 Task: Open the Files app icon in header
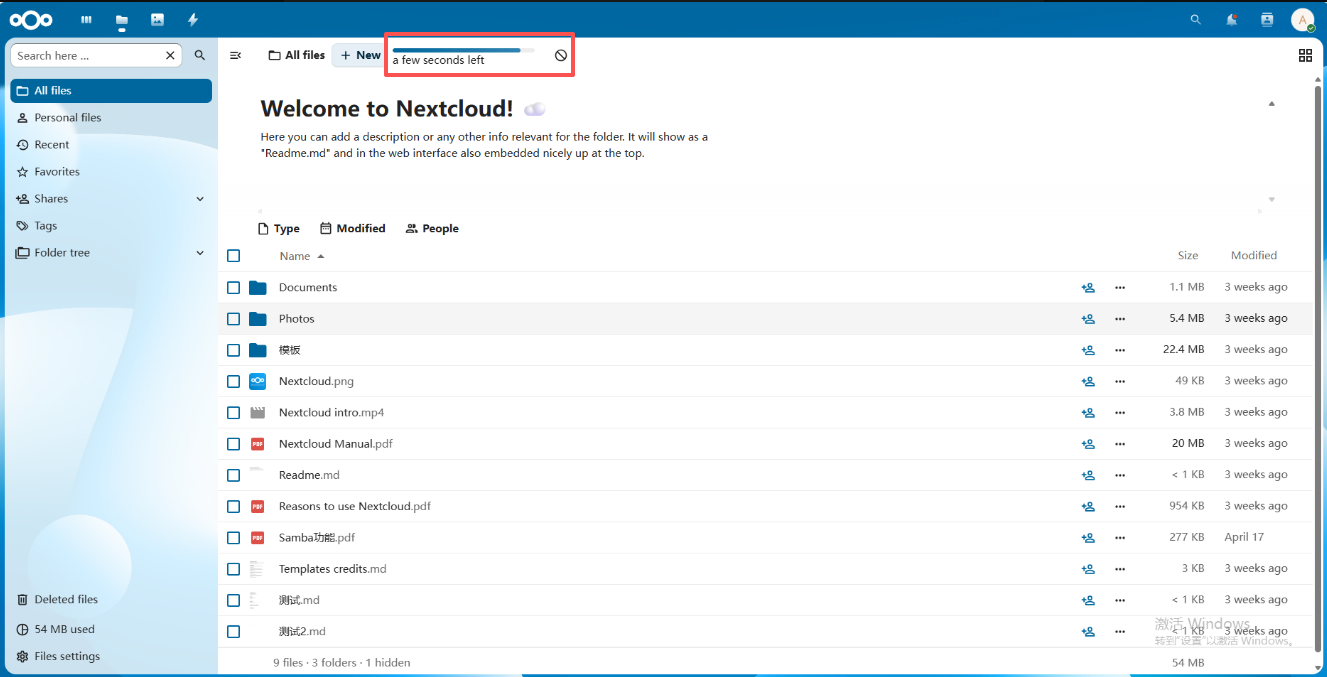[122, 19]
